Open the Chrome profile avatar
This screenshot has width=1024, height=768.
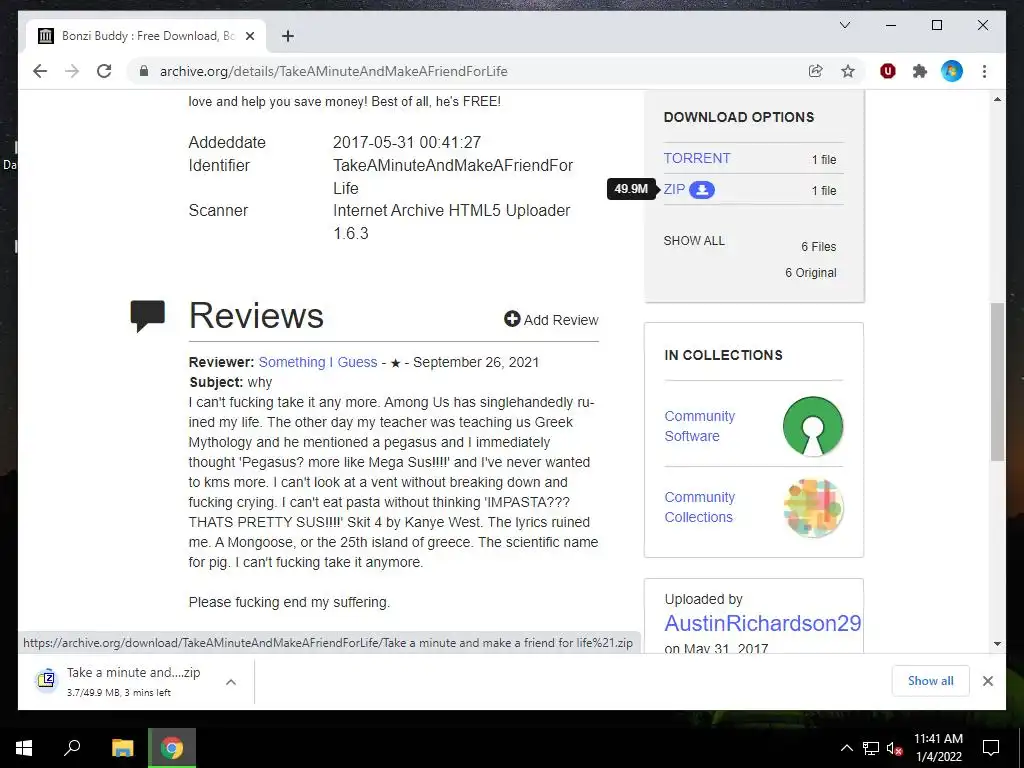tap(952, 71)
